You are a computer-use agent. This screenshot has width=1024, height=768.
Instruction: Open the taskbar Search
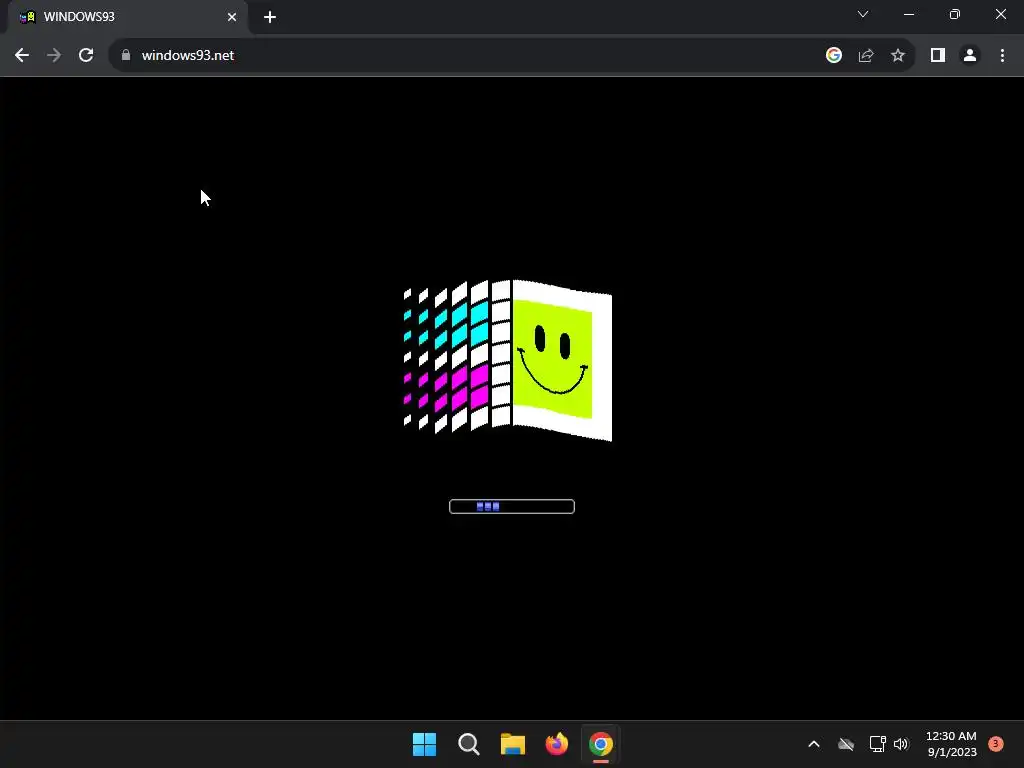469,744
